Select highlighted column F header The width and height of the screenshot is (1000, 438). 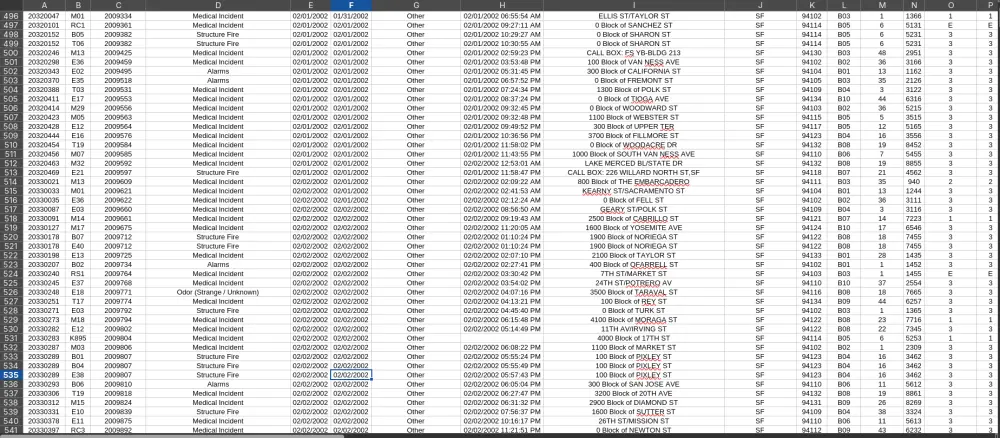pyautogui.click(x=351, y=5)
